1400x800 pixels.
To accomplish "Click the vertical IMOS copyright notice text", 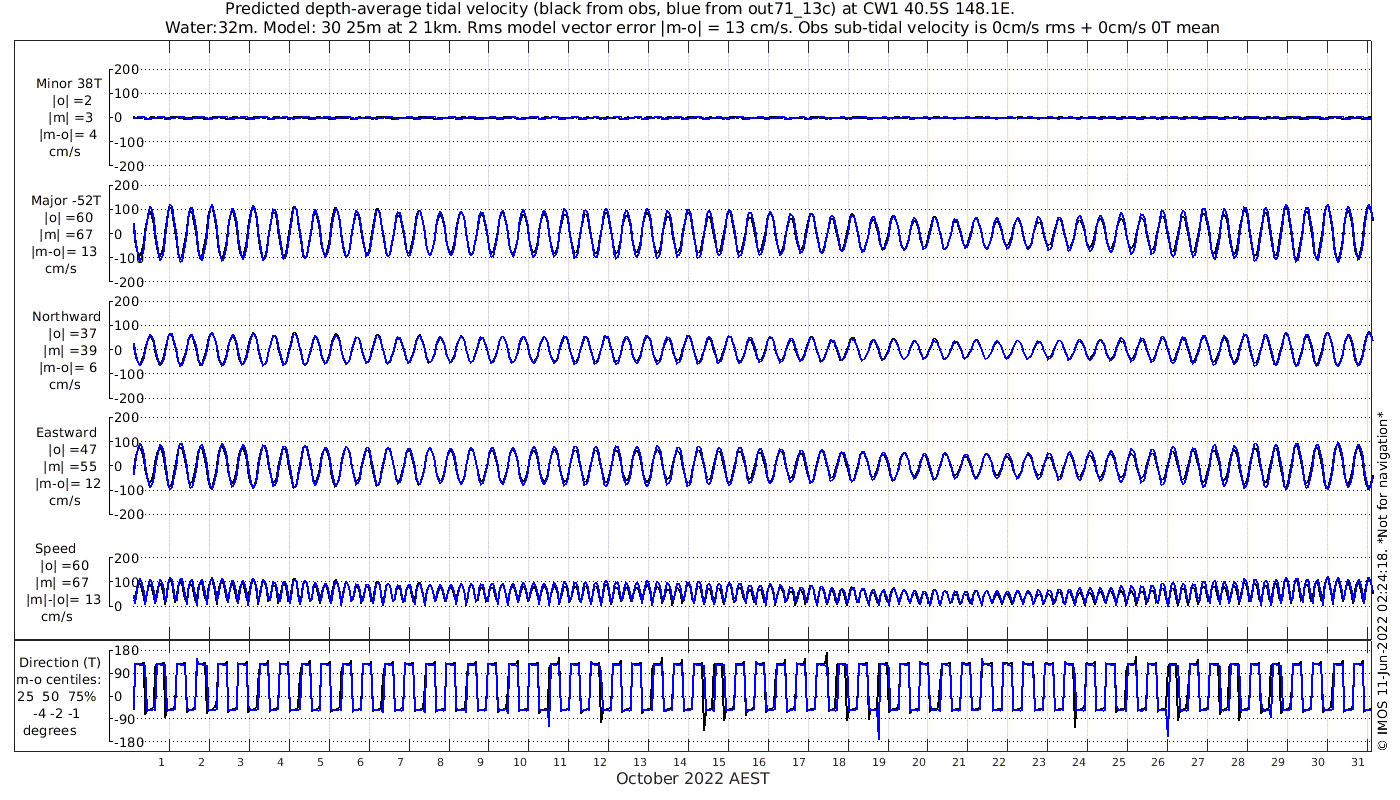I will coord(1382,580).
